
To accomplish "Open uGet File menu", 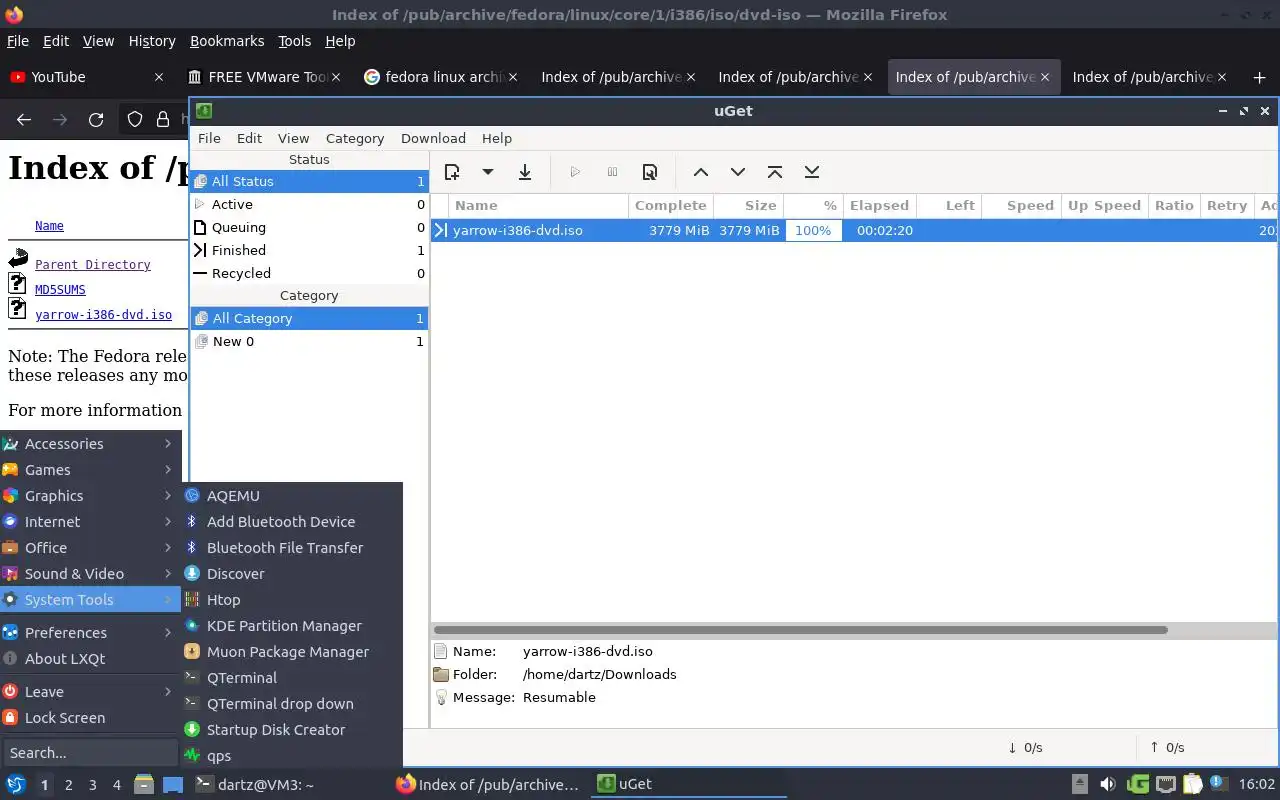I will coord(209,138).
